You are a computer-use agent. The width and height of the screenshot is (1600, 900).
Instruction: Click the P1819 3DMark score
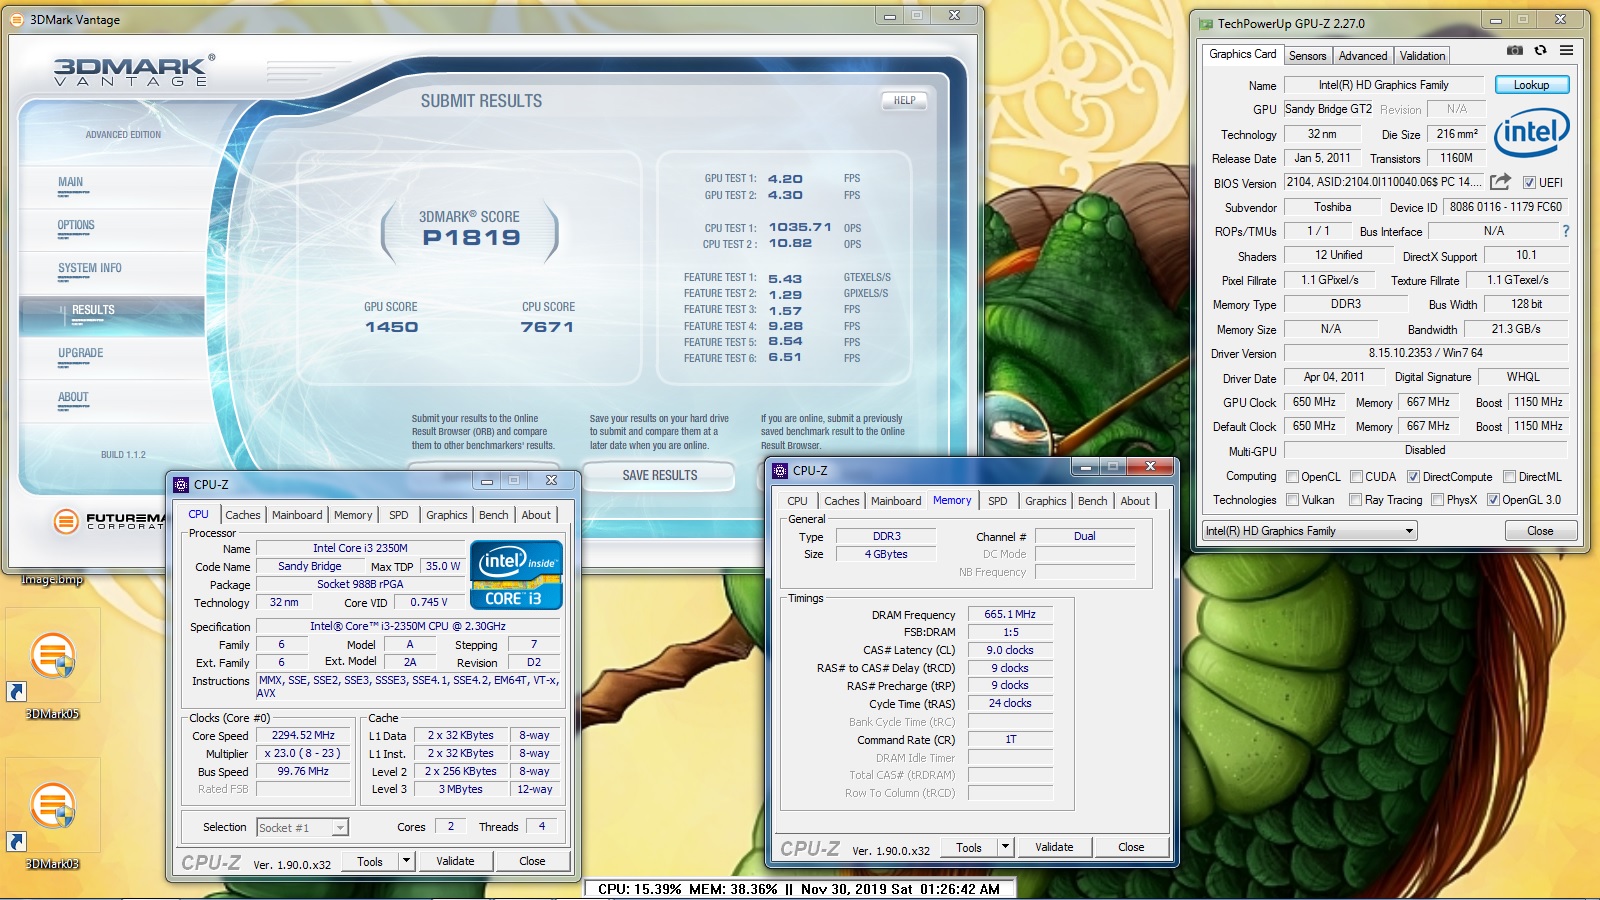[471, 238]
